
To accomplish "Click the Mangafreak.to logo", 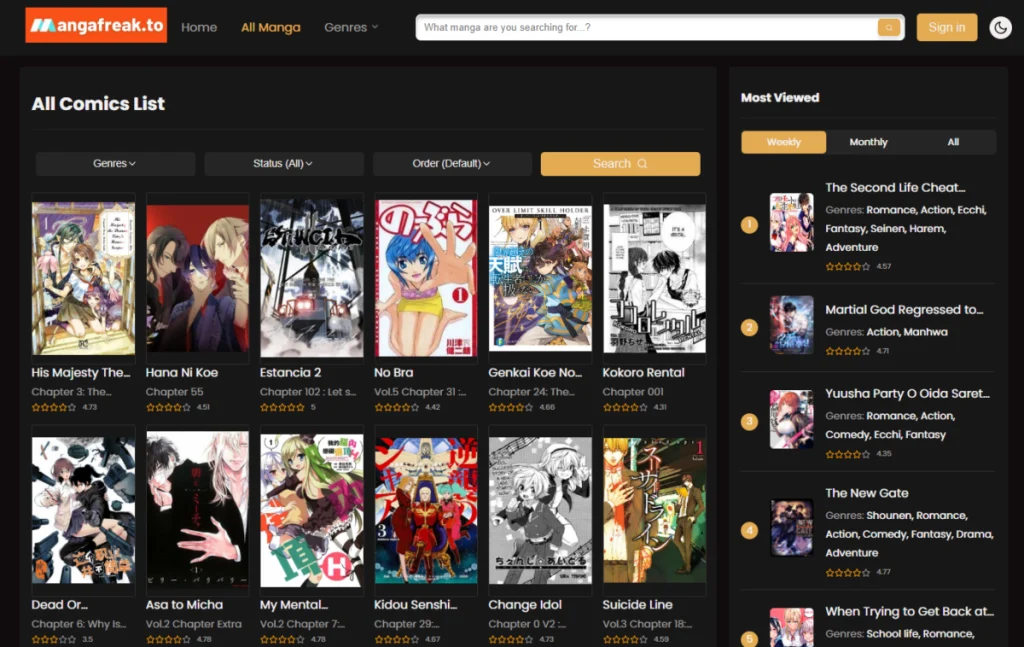I will [96, 25].
